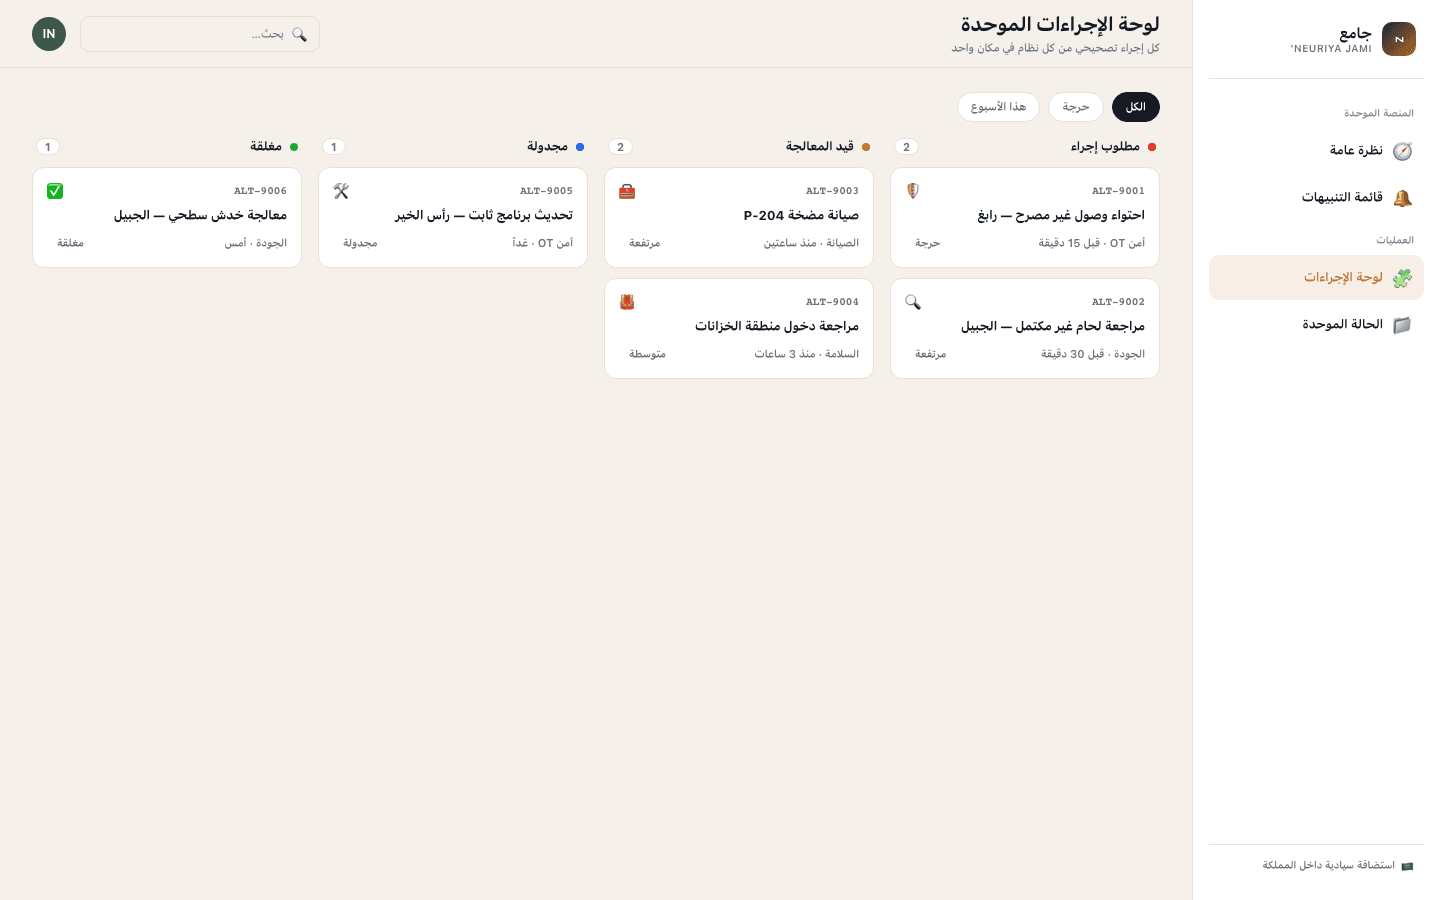Click the count badge of مجدولة column
The image size is (1440, 900).
pos(334,147)
